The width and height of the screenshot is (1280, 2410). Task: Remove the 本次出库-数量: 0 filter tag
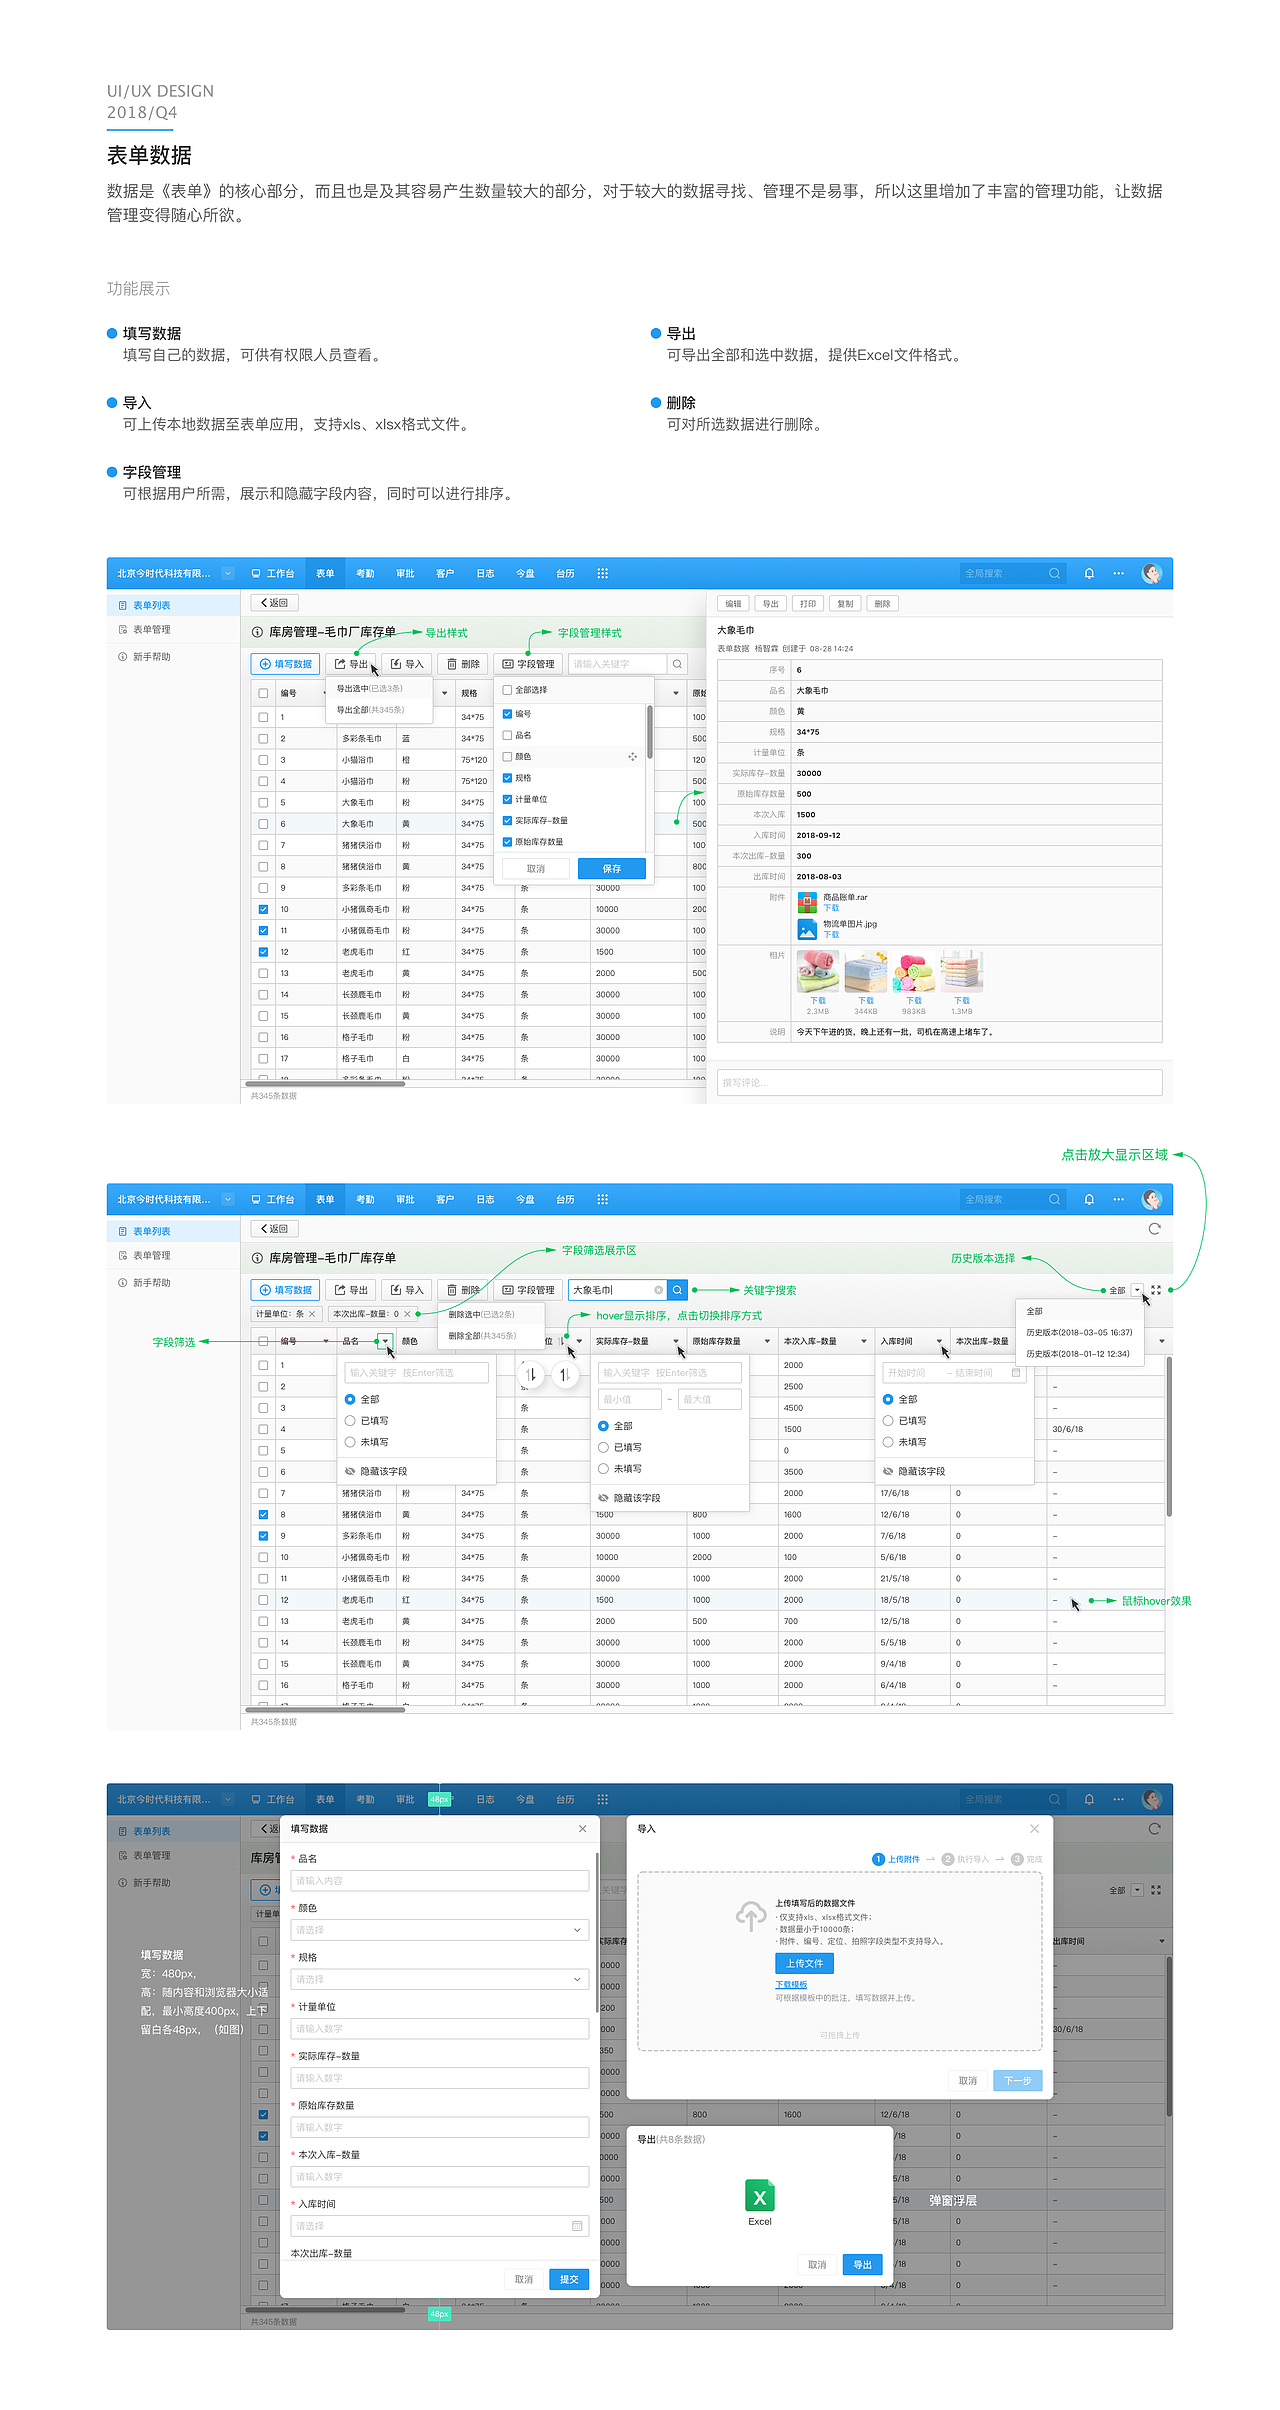(x=407, y=1314)
